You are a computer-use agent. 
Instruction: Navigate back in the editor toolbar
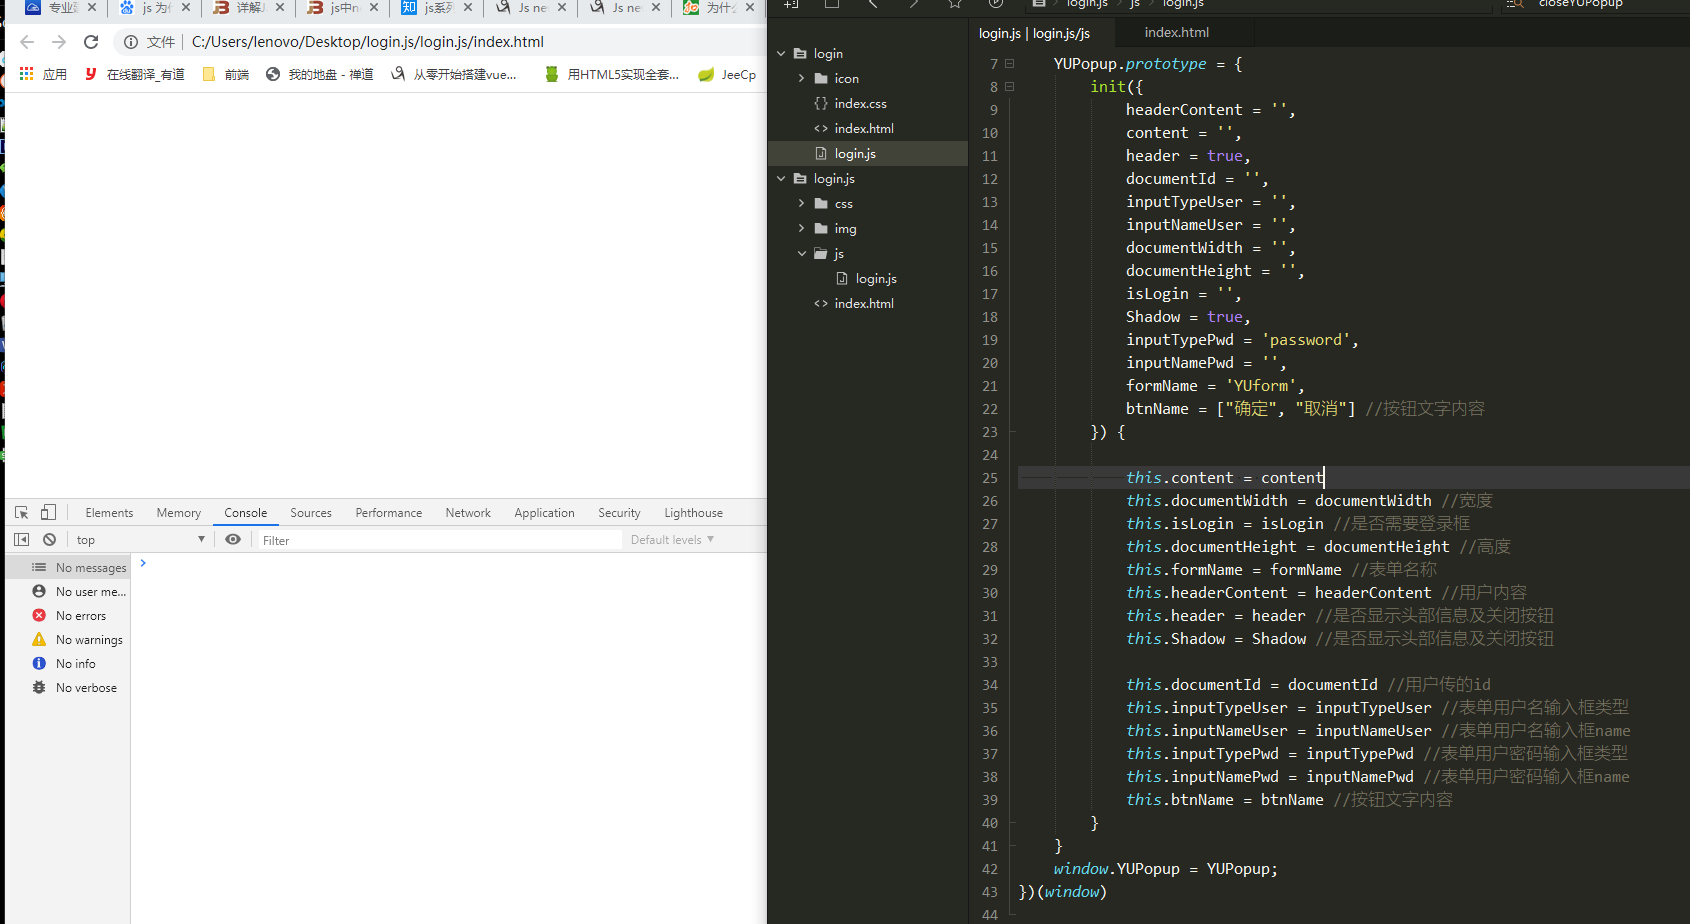(x=873, y=3)
